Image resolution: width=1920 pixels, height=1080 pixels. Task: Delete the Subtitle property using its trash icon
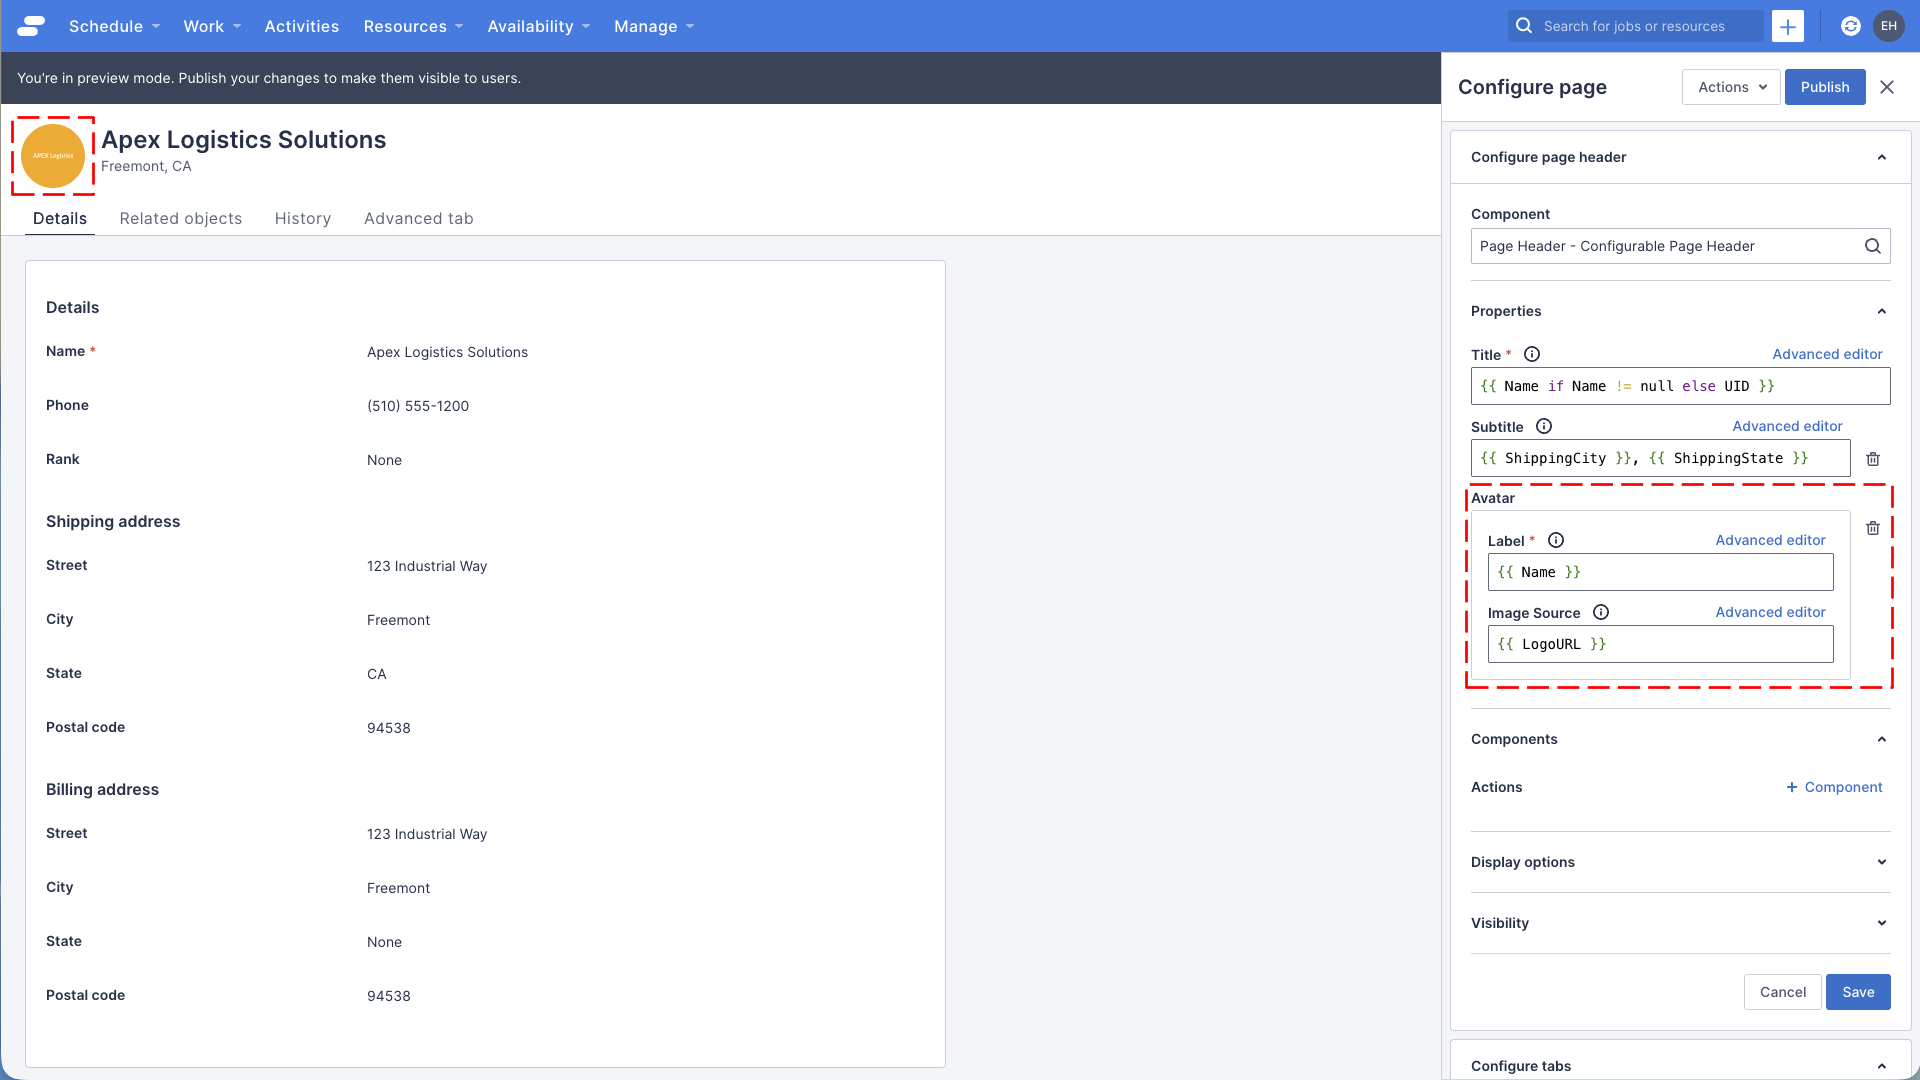1874,459
